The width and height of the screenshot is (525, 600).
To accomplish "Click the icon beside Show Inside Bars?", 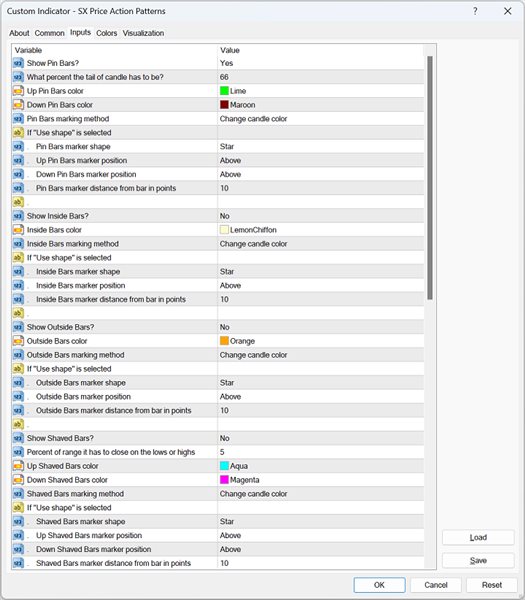I will tap(18, 216).
